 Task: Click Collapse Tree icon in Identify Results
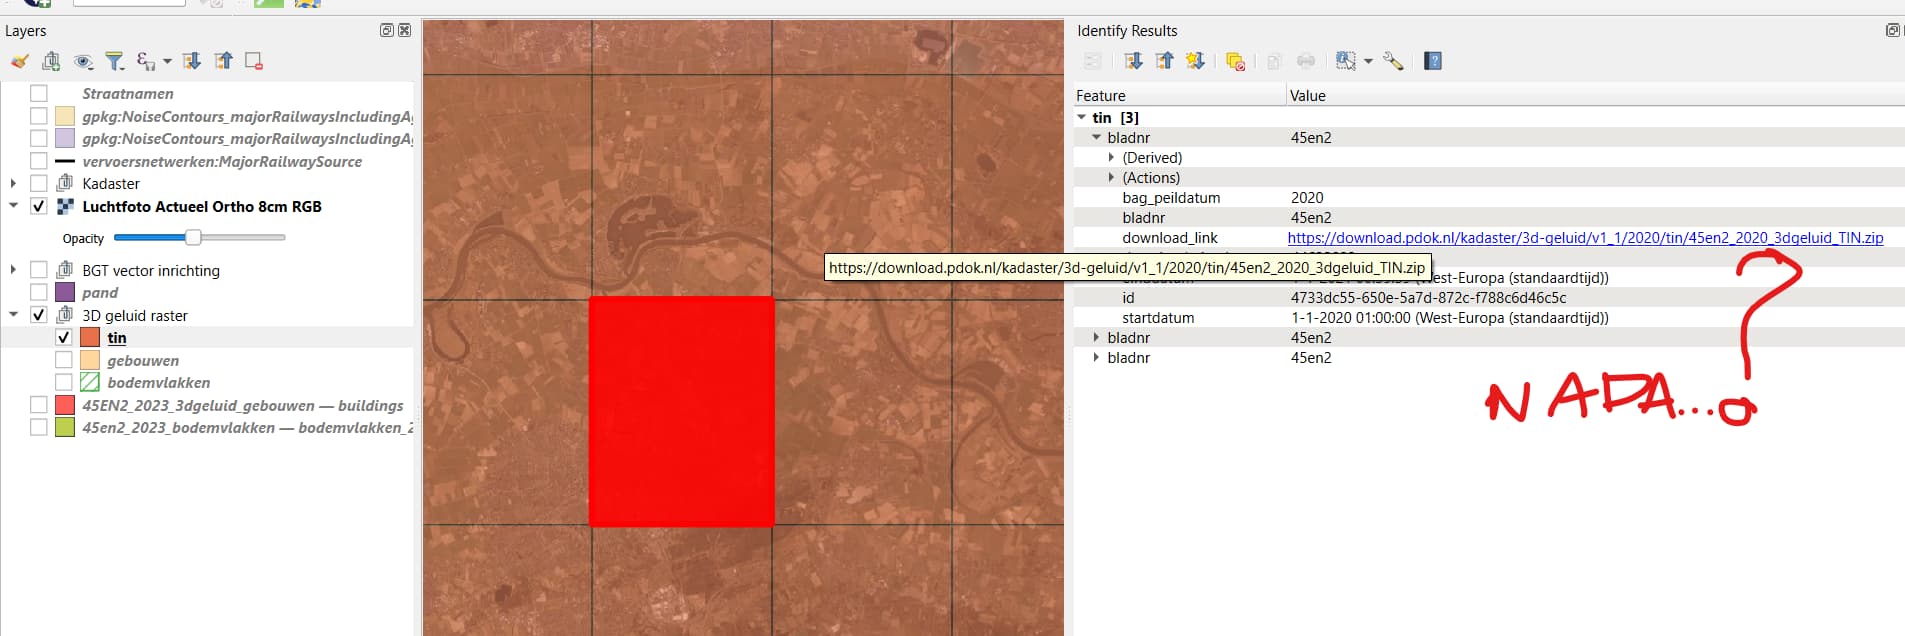pyautogui.click(x=1165, y=61)
